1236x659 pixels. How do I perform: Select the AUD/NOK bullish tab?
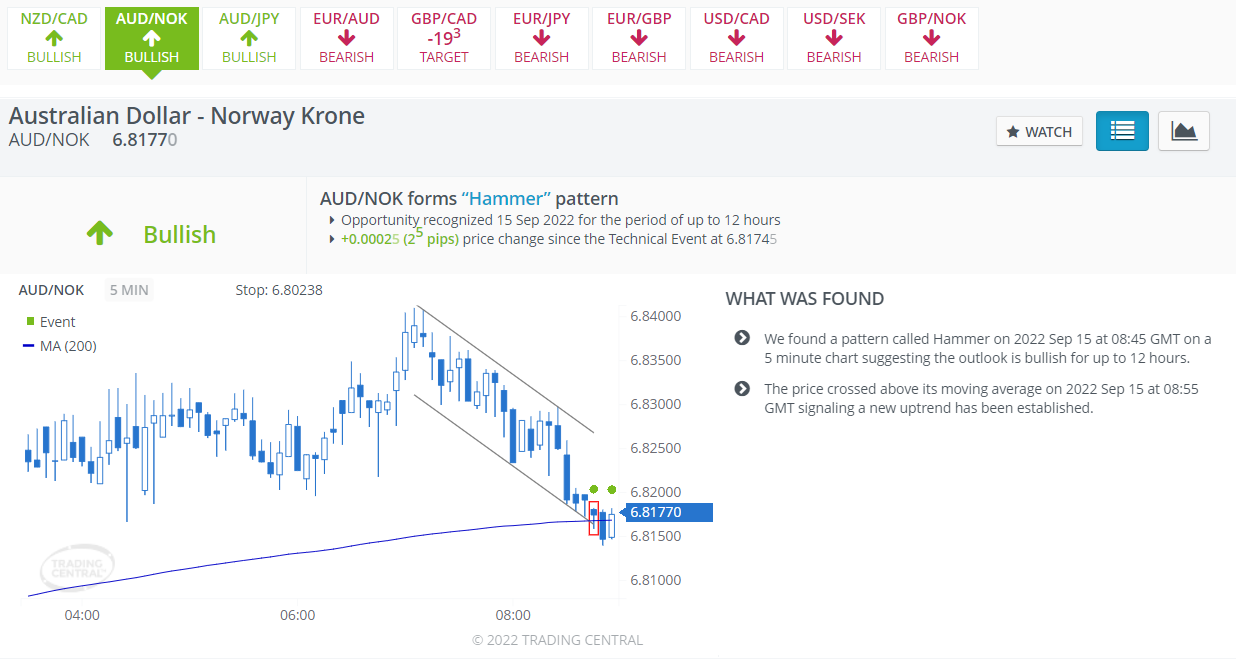152,38
